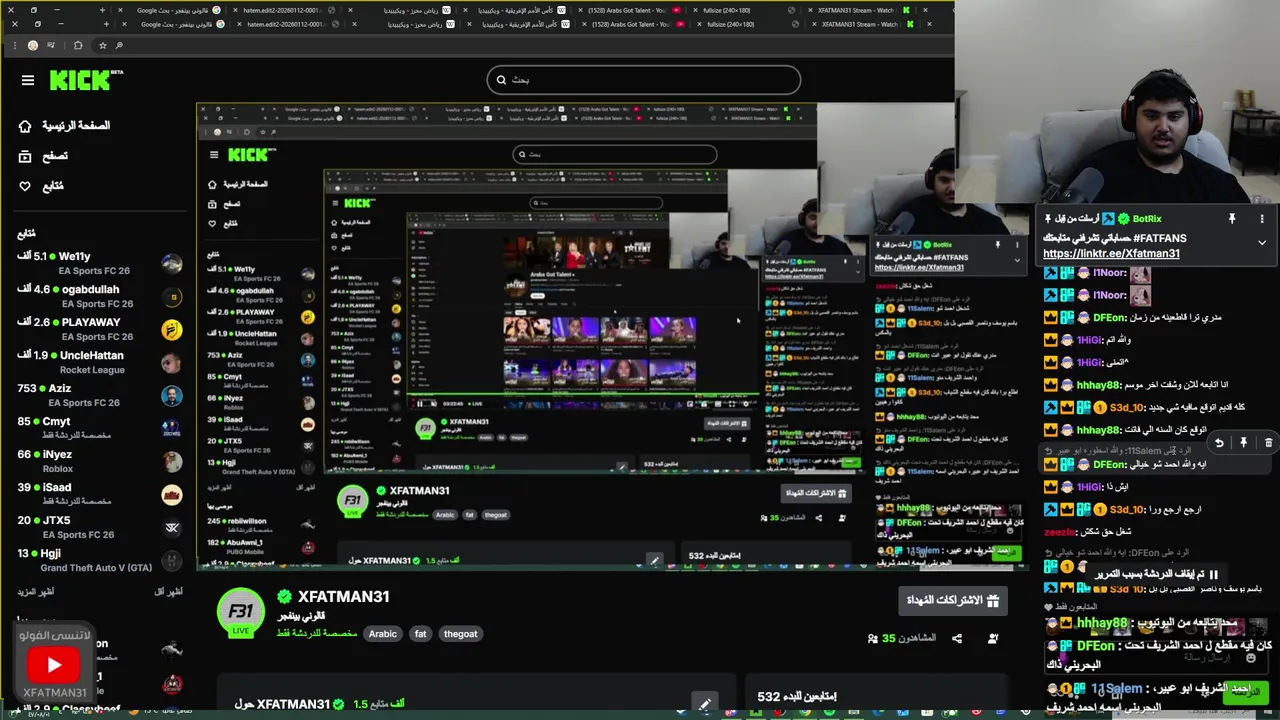The width and height of the screenshot is (1280, 720).
Task: Select the thegoat tag
Action: pos(461,634)
